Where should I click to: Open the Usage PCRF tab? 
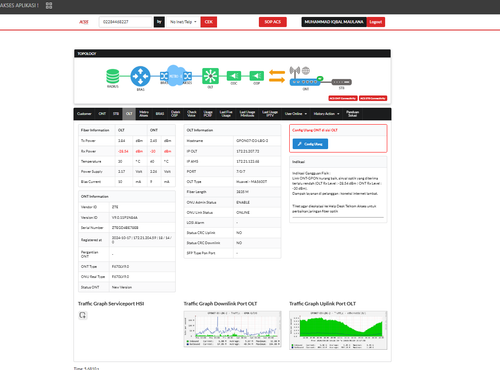(x=208, y=114)
